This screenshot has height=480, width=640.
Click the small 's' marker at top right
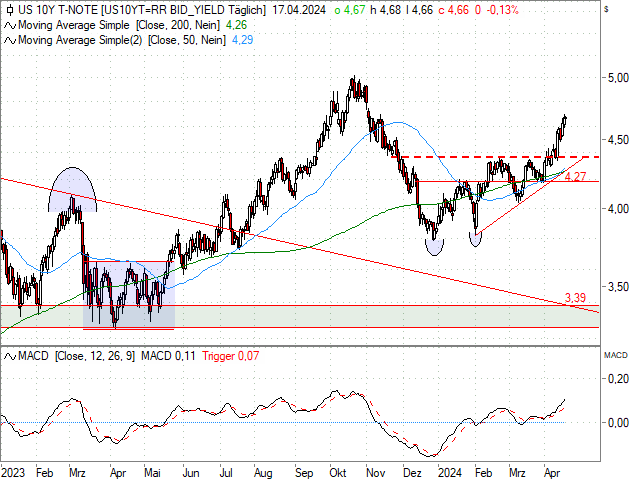pos(607,9)
